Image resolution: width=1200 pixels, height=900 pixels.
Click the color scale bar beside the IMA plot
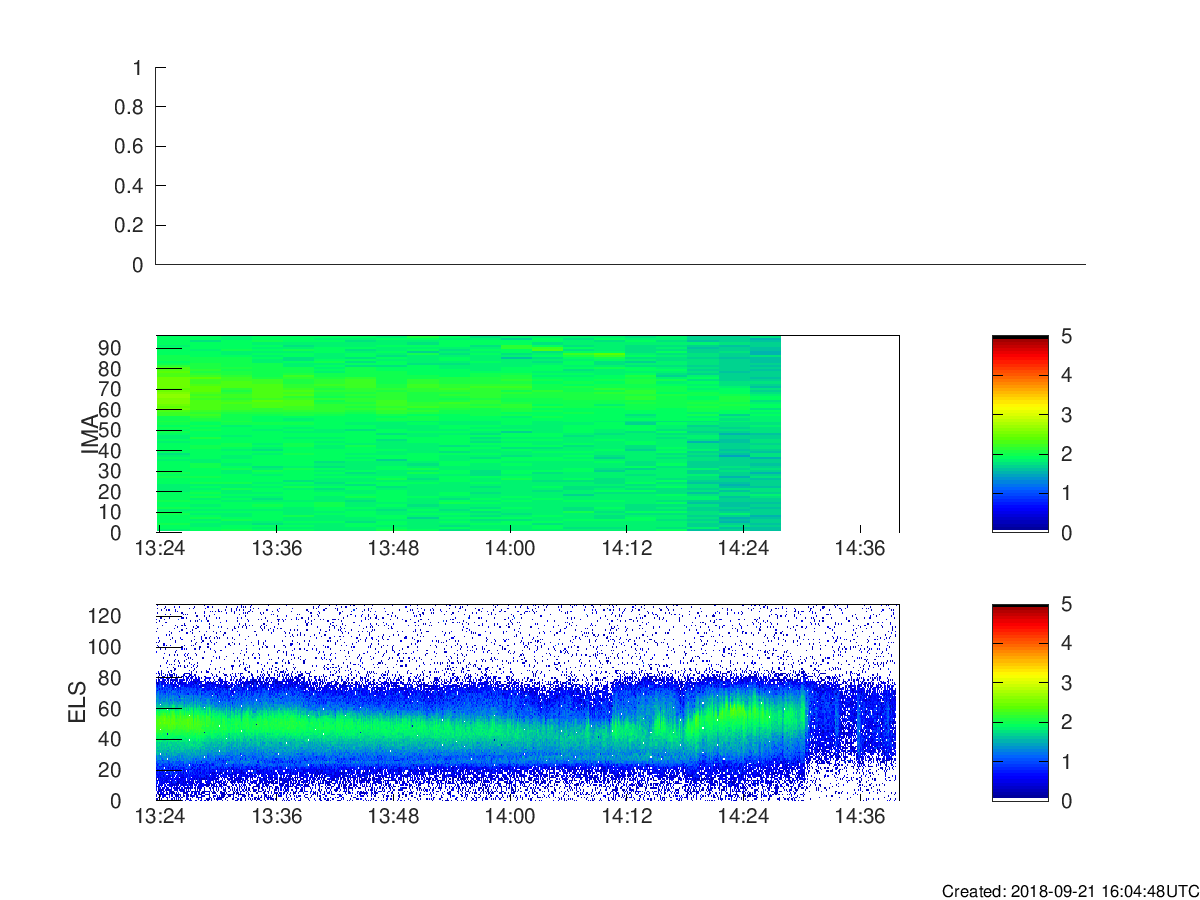1020,434
